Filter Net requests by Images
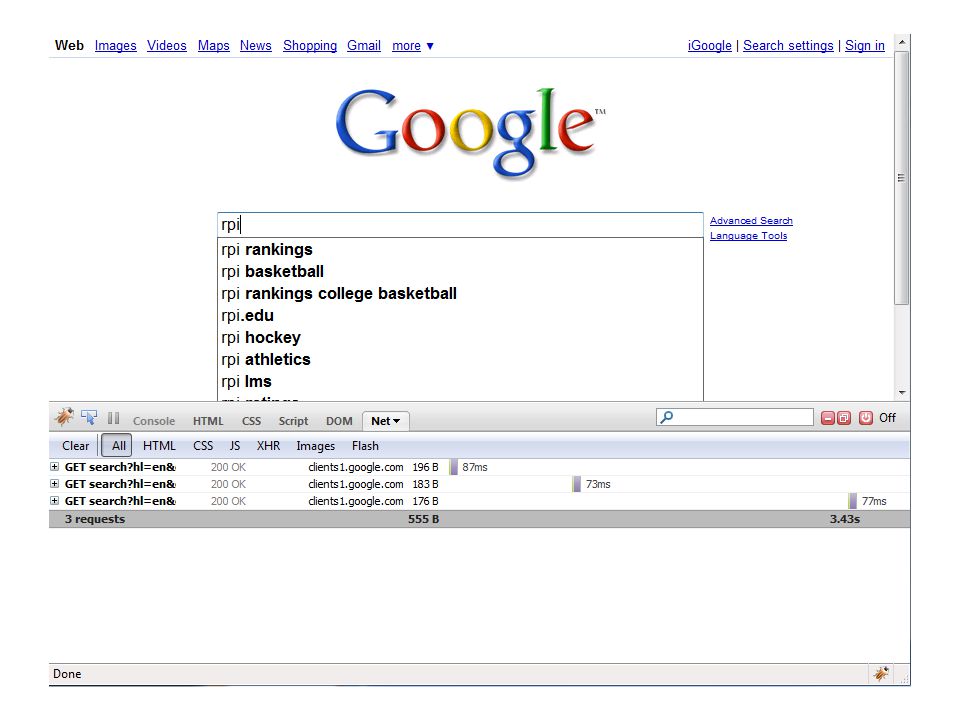Image resolution: width=960 pixels, height=720 pixels. click(315, 446)
